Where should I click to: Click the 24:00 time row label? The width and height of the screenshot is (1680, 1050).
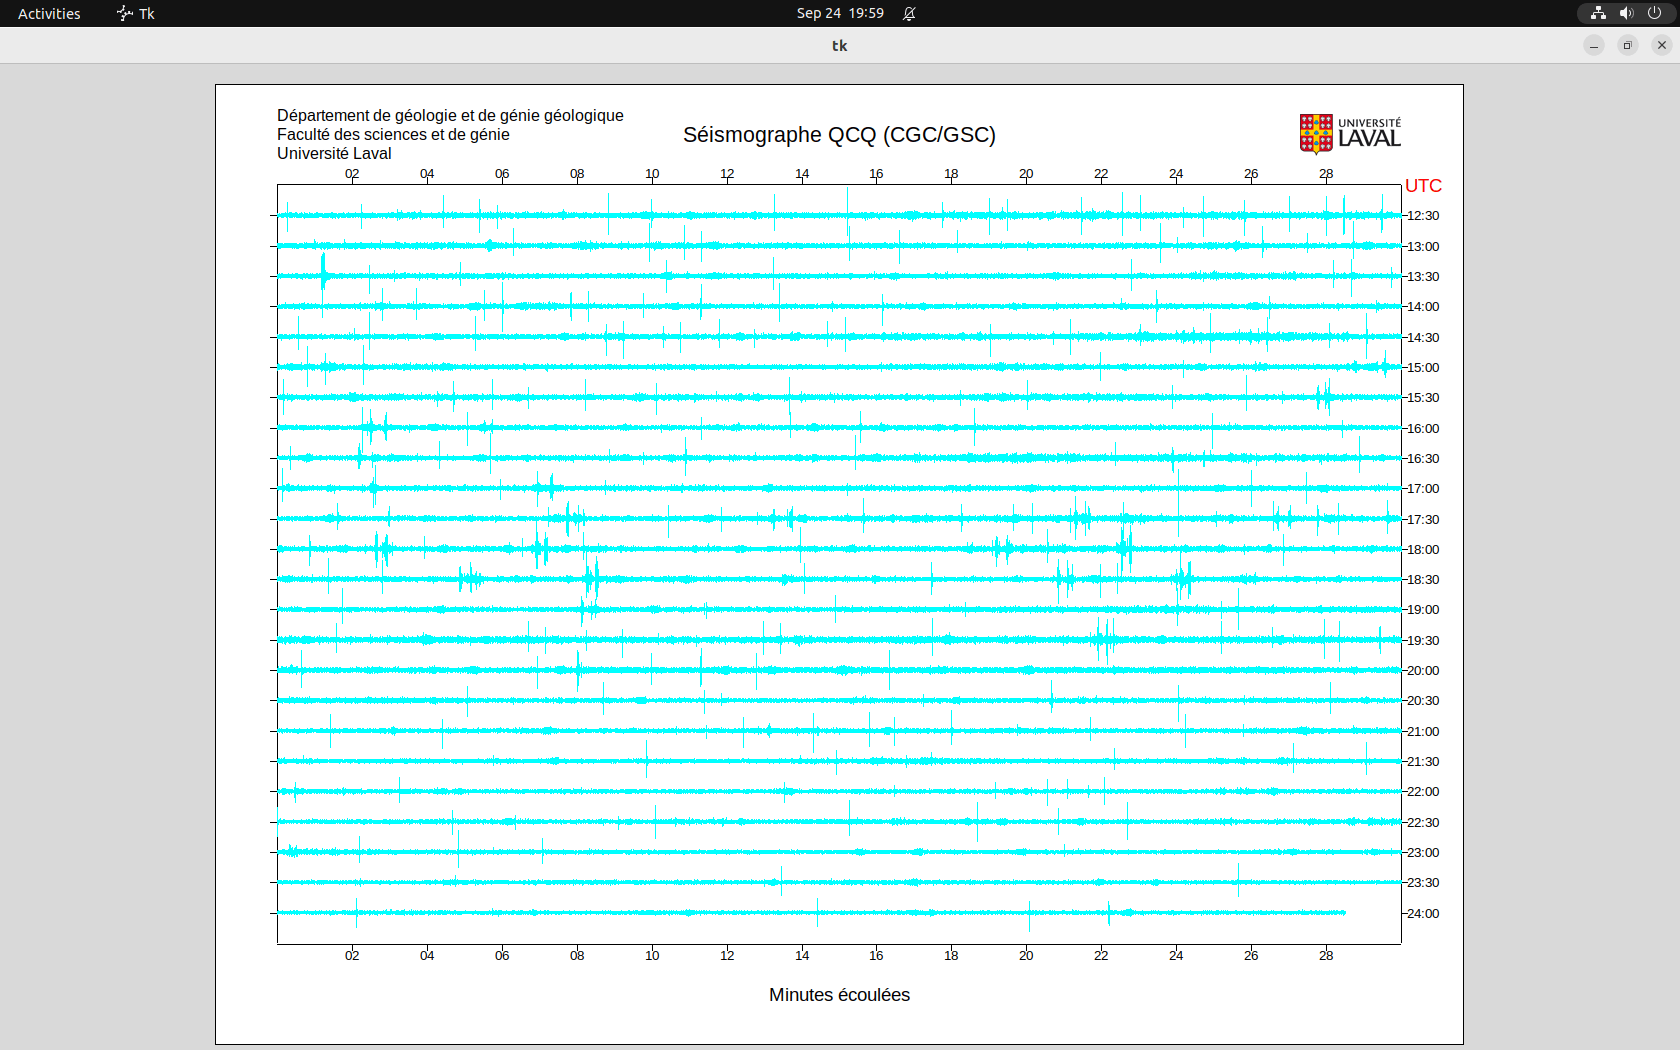click(1423, 914)
